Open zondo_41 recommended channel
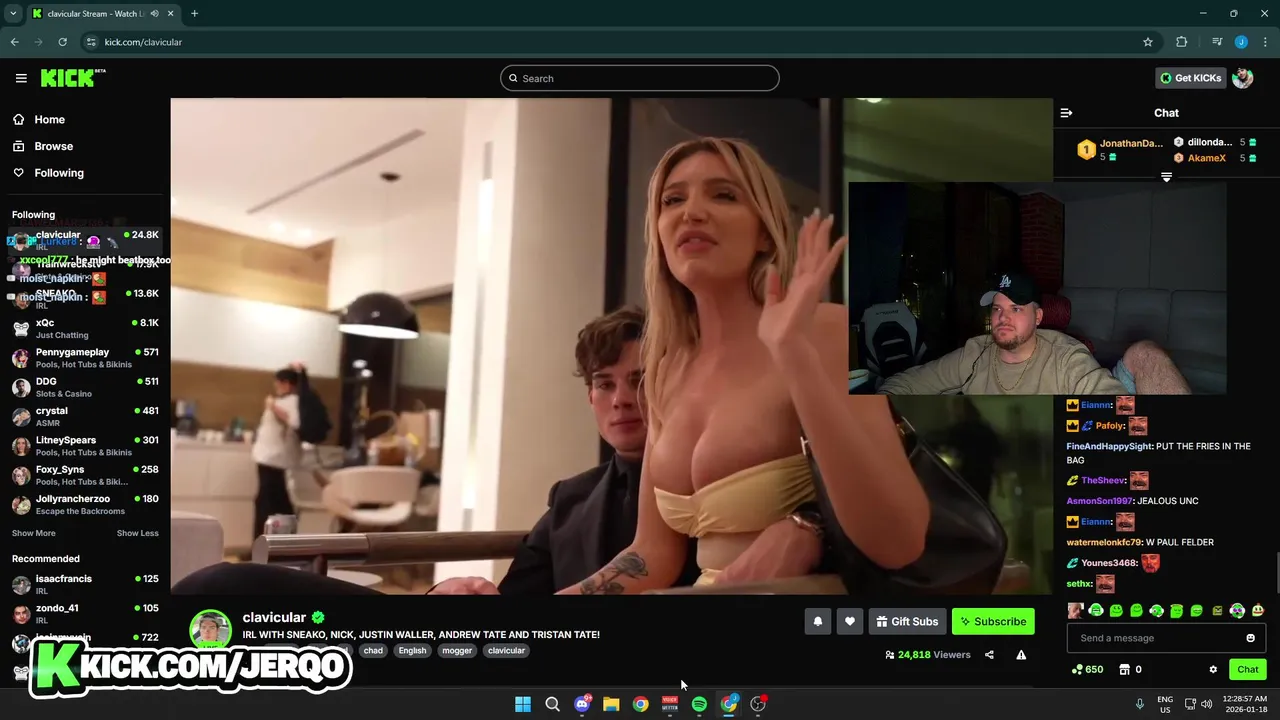Screen dimensions: 1280x720 click(85, 613)
